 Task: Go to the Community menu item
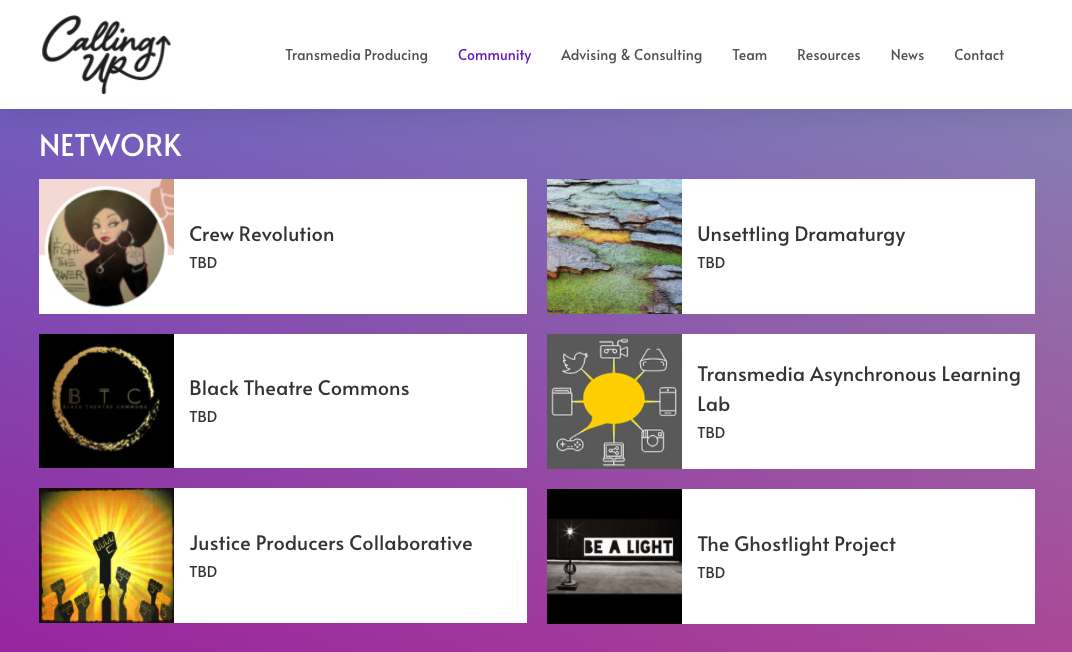tap(494, 55)
